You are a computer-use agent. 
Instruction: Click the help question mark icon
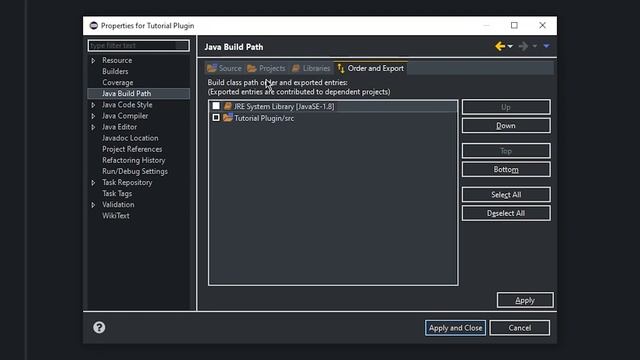[x=99, y=327]
